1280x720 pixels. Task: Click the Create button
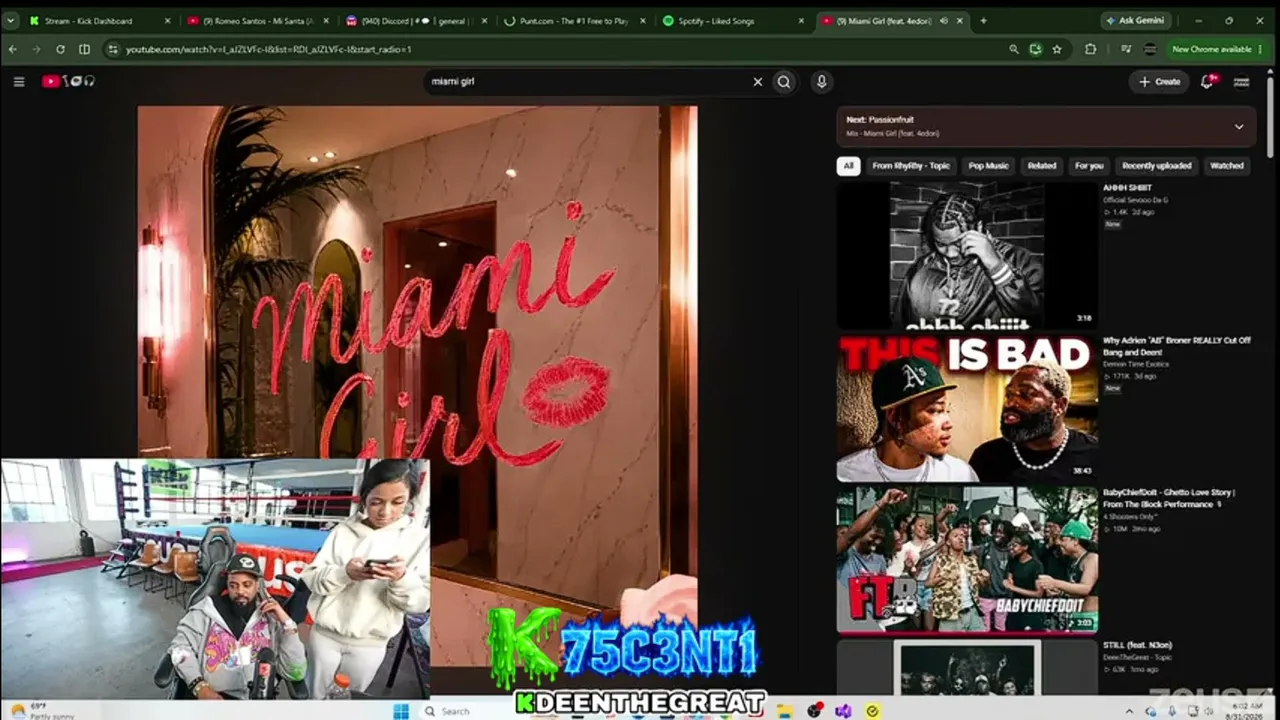tap(1160, 82)
